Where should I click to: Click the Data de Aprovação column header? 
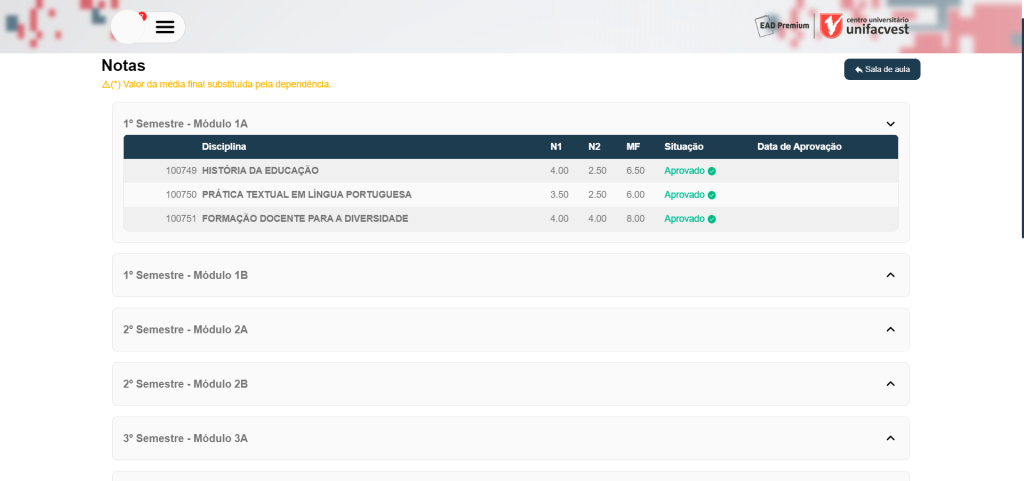799,147
